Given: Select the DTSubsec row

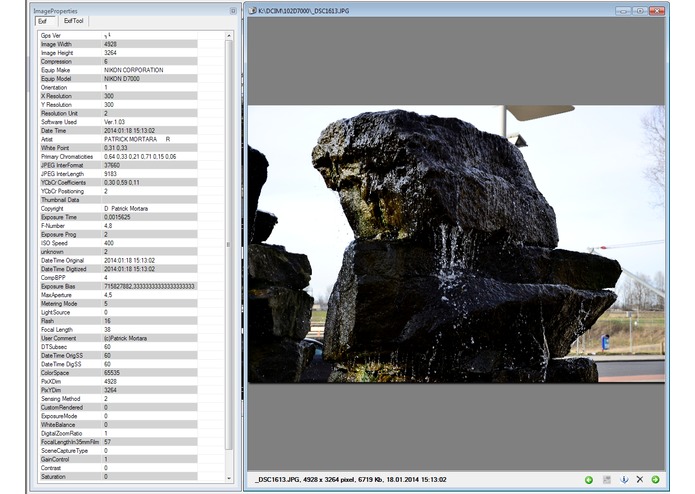Looking at the screenshot, I should (118, 346).
